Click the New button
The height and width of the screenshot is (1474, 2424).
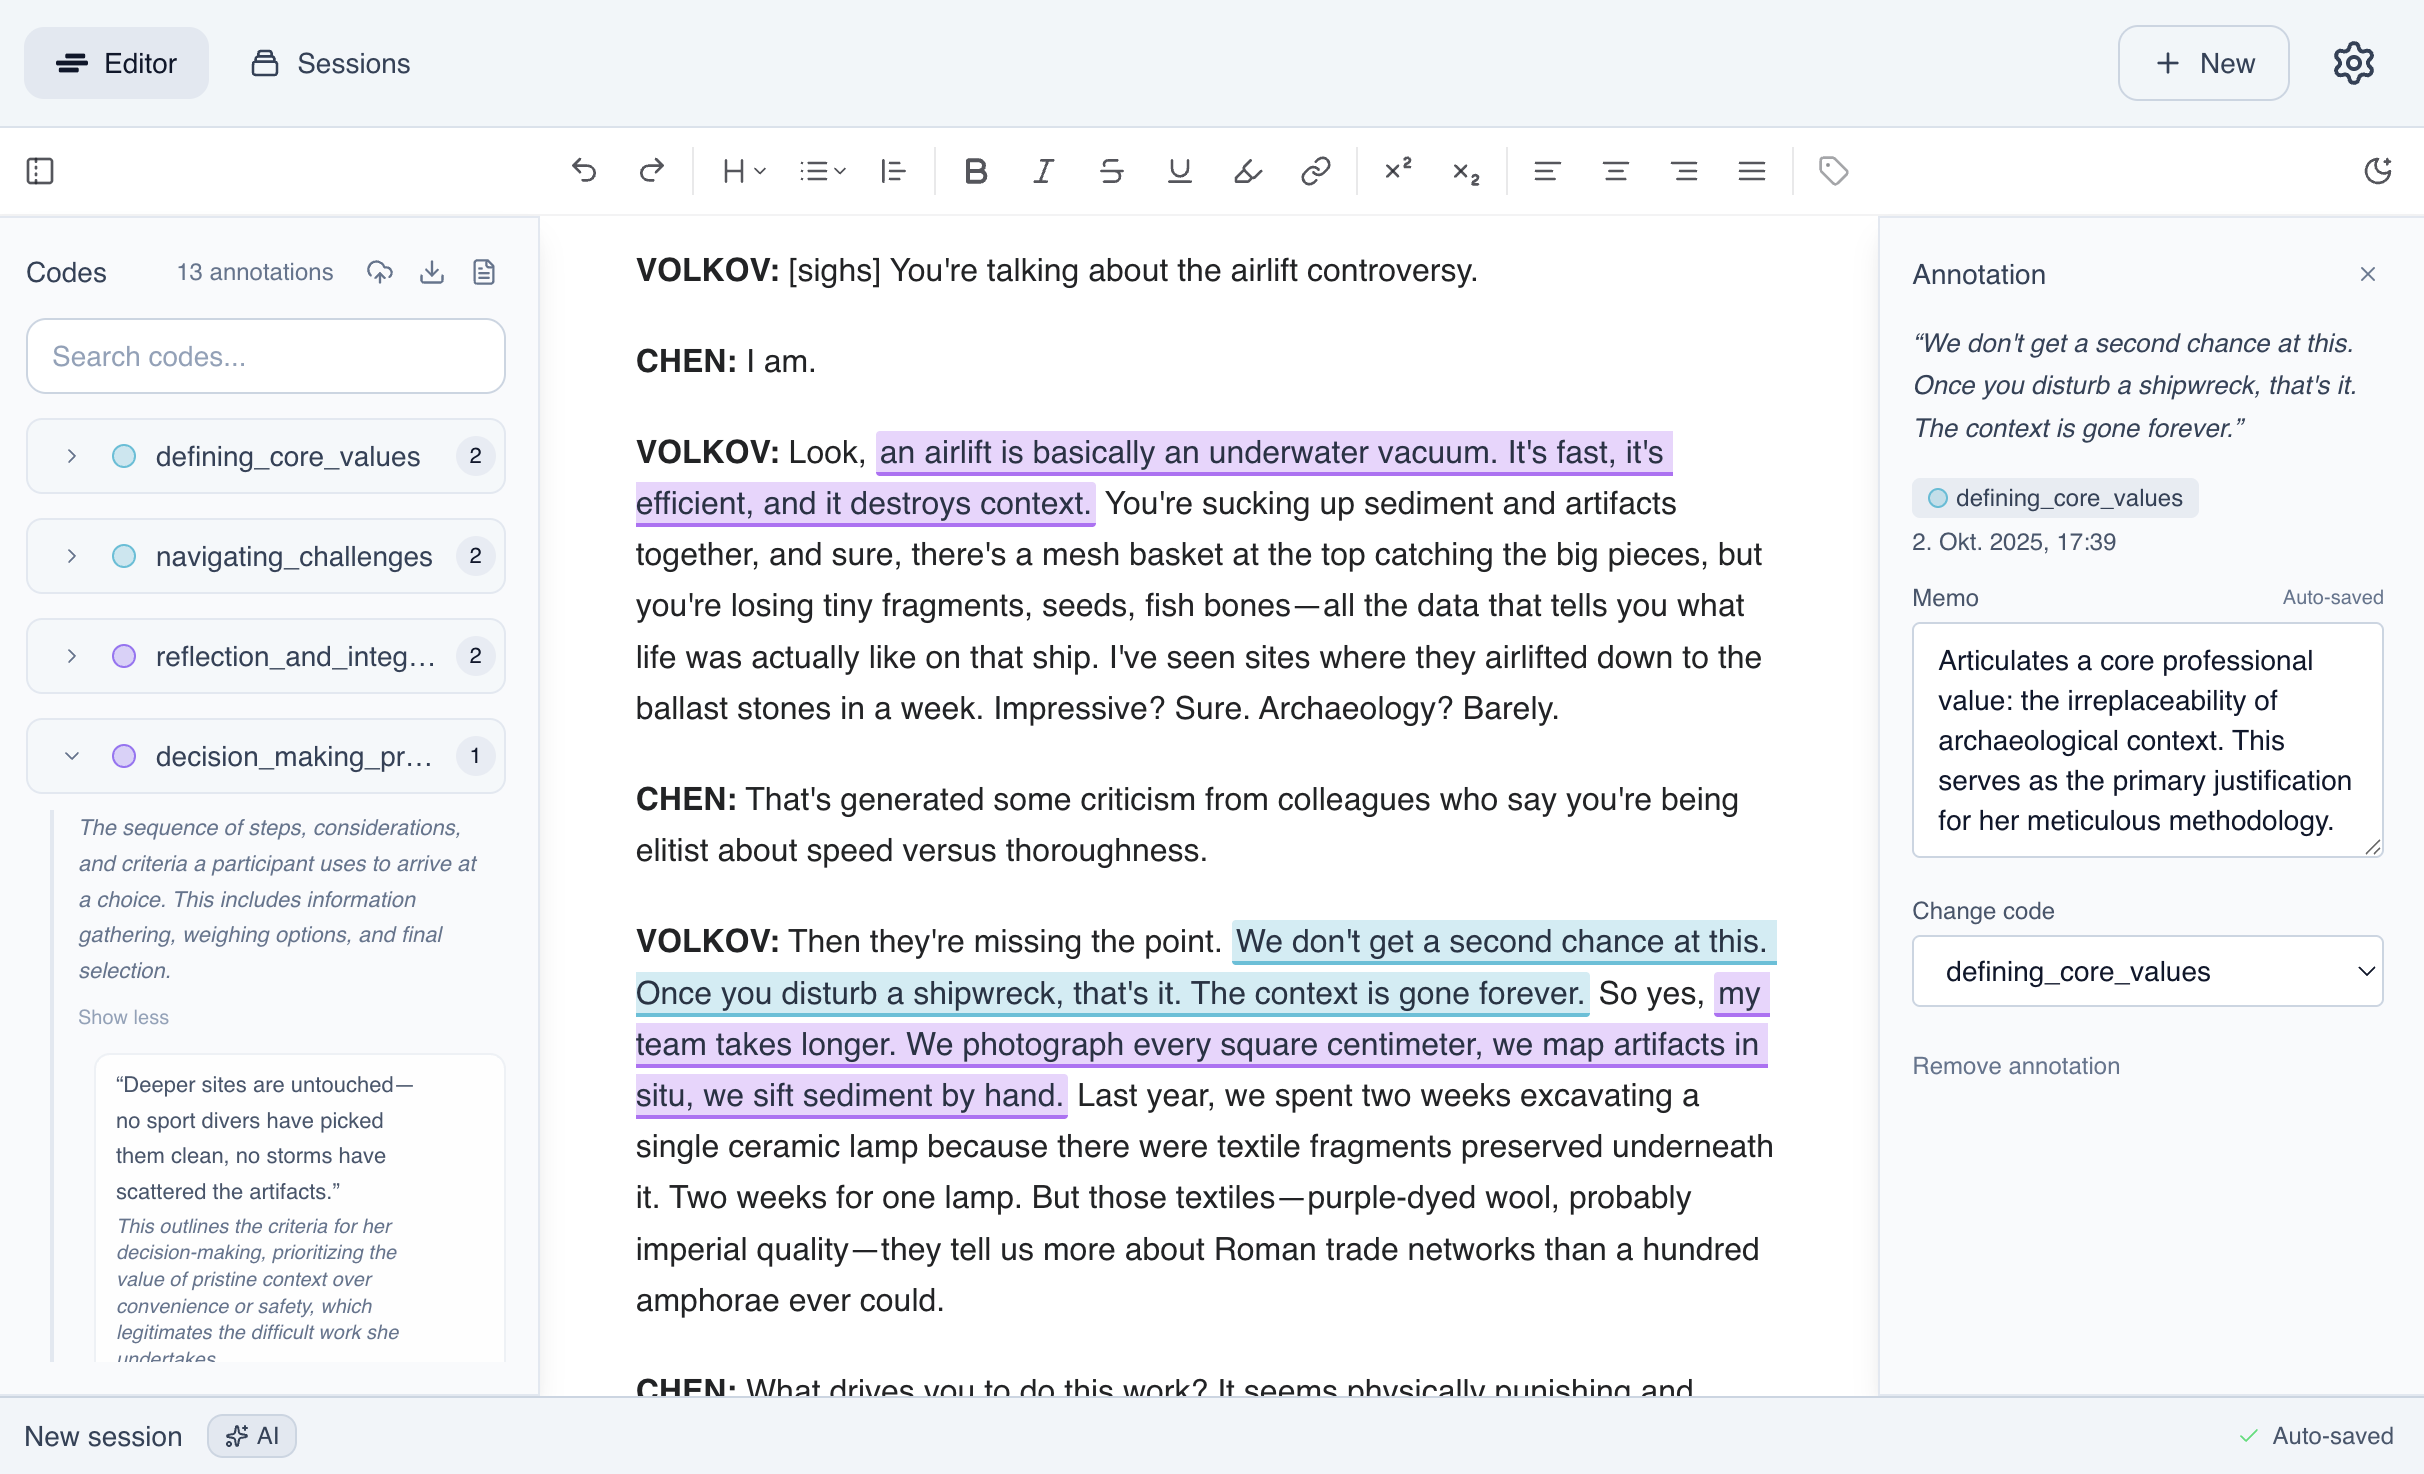click(2203, 63)
